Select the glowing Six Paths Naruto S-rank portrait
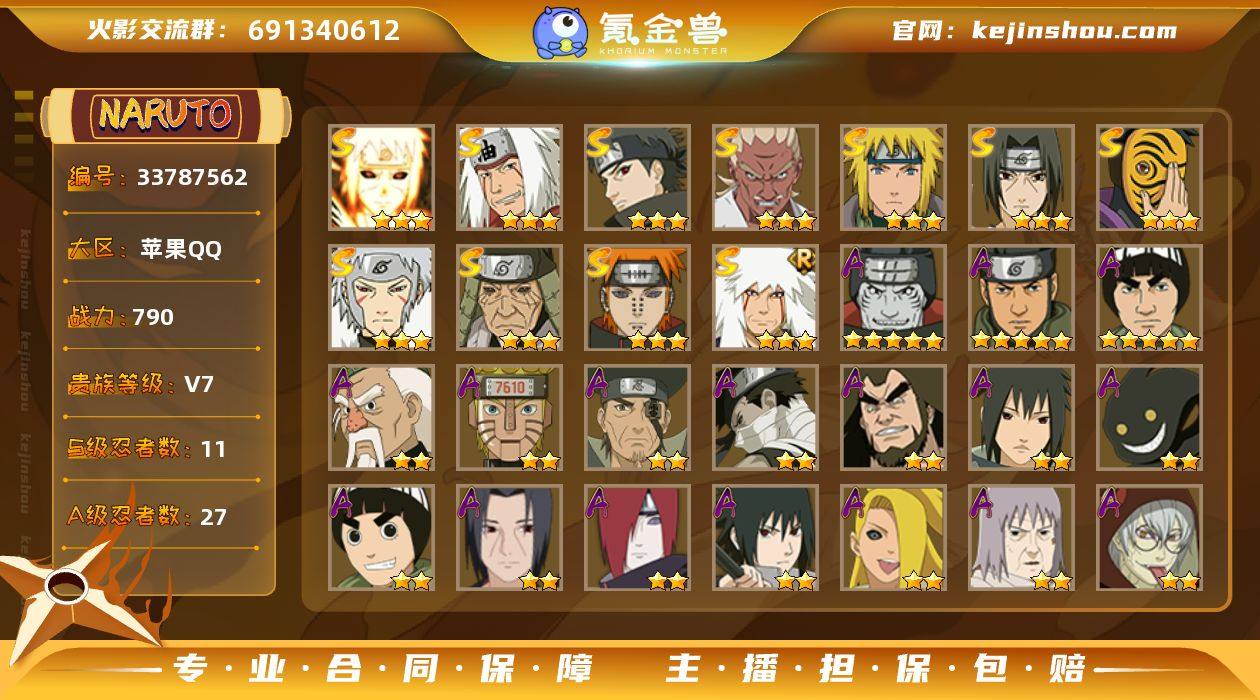The image size is (1260, 700). point(382,178)
